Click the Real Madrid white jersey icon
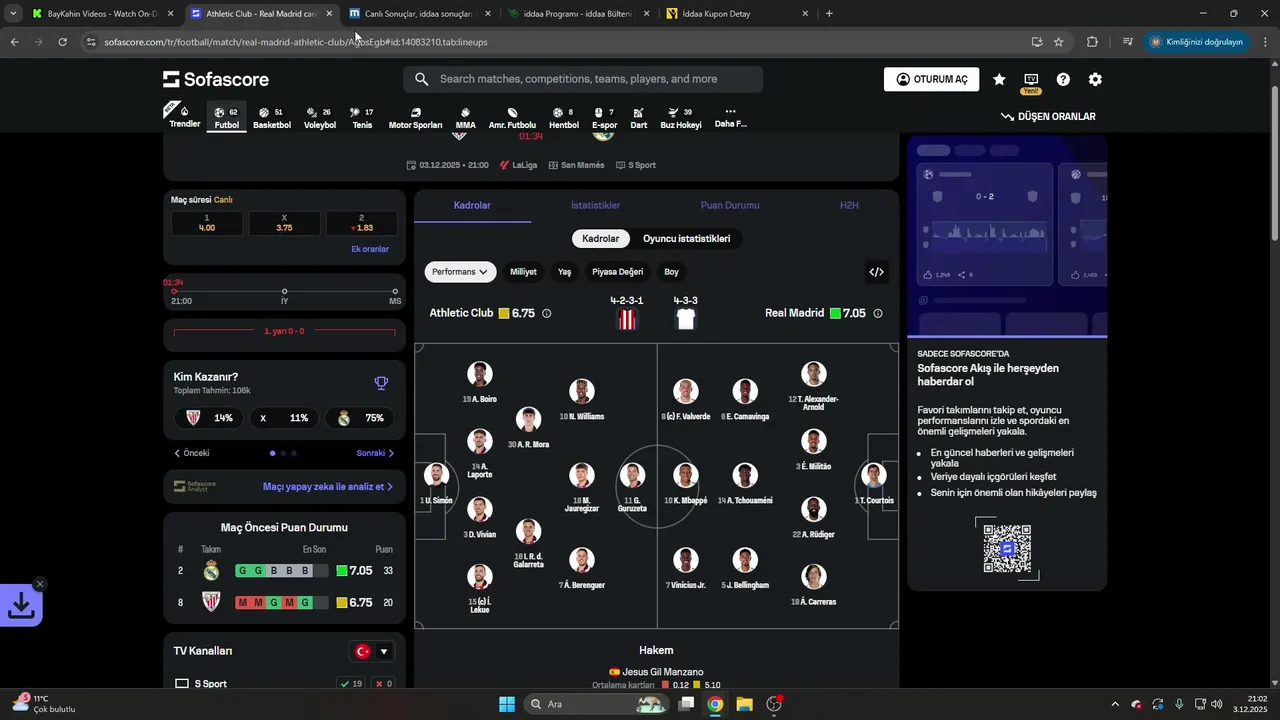 pyautogui.click(x=685, y=319)
